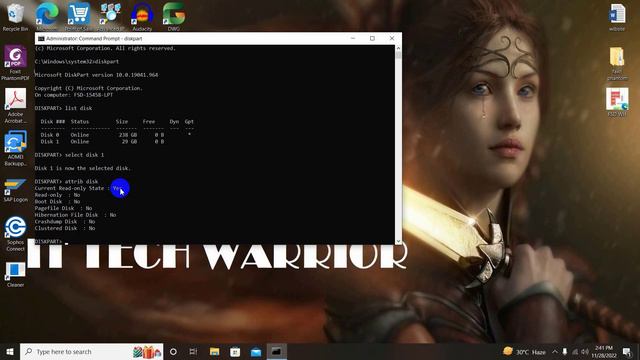
Task: Open the weather widget showing 30°C Haze
Action: pos(524,351)
